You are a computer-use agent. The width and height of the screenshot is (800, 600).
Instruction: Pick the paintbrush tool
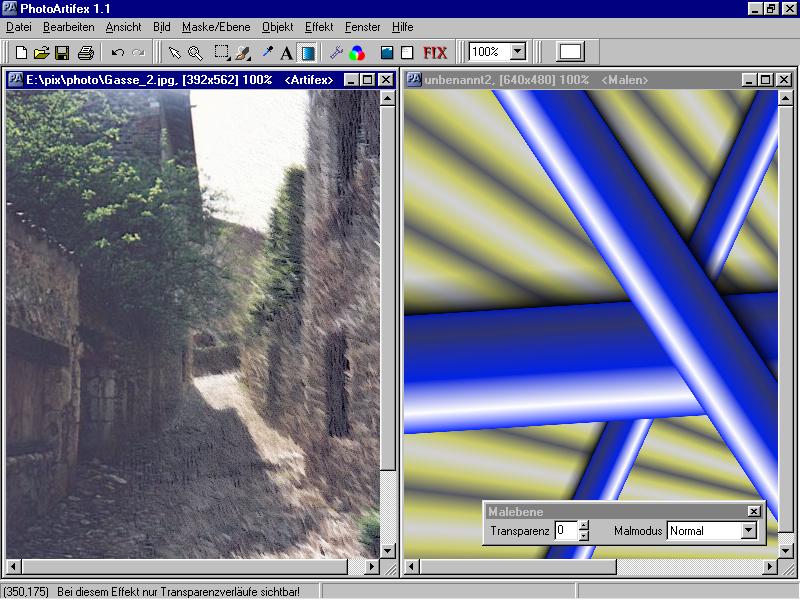pyautogui.click(x=243, y=53)
